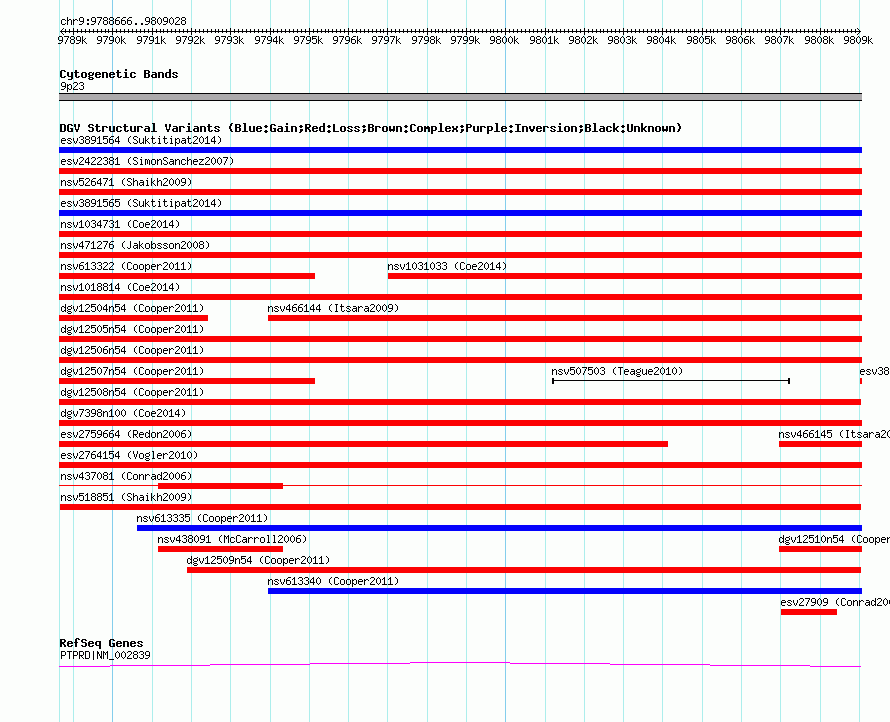Click the nsv1031033 (Coe2014) label
The width and height of the screenshot is (890, 722).
(x=447, y=266)
